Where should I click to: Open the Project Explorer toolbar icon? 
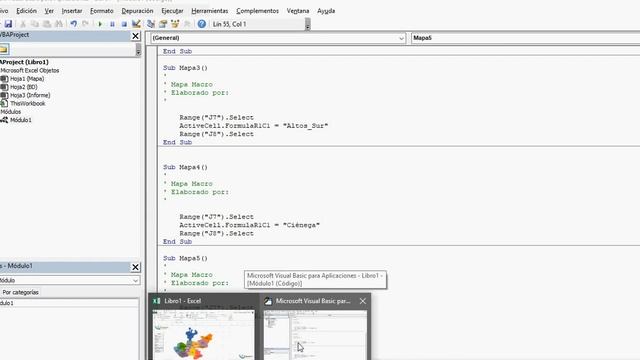coord(151,24)
